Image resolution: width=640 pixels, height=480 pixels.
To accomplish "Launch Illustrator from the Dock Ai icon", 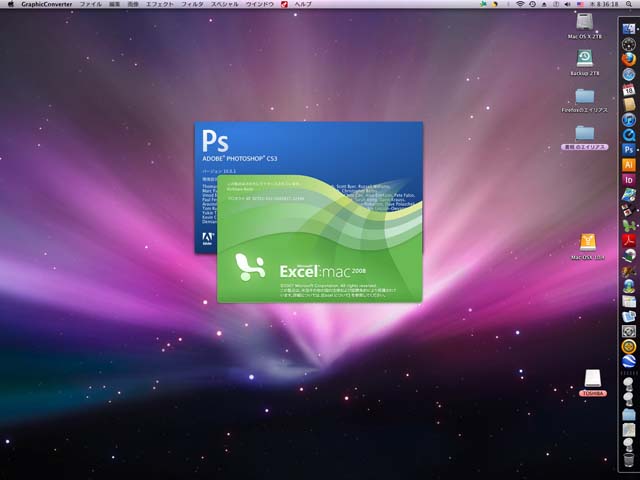I will click(x=629, y=165).
